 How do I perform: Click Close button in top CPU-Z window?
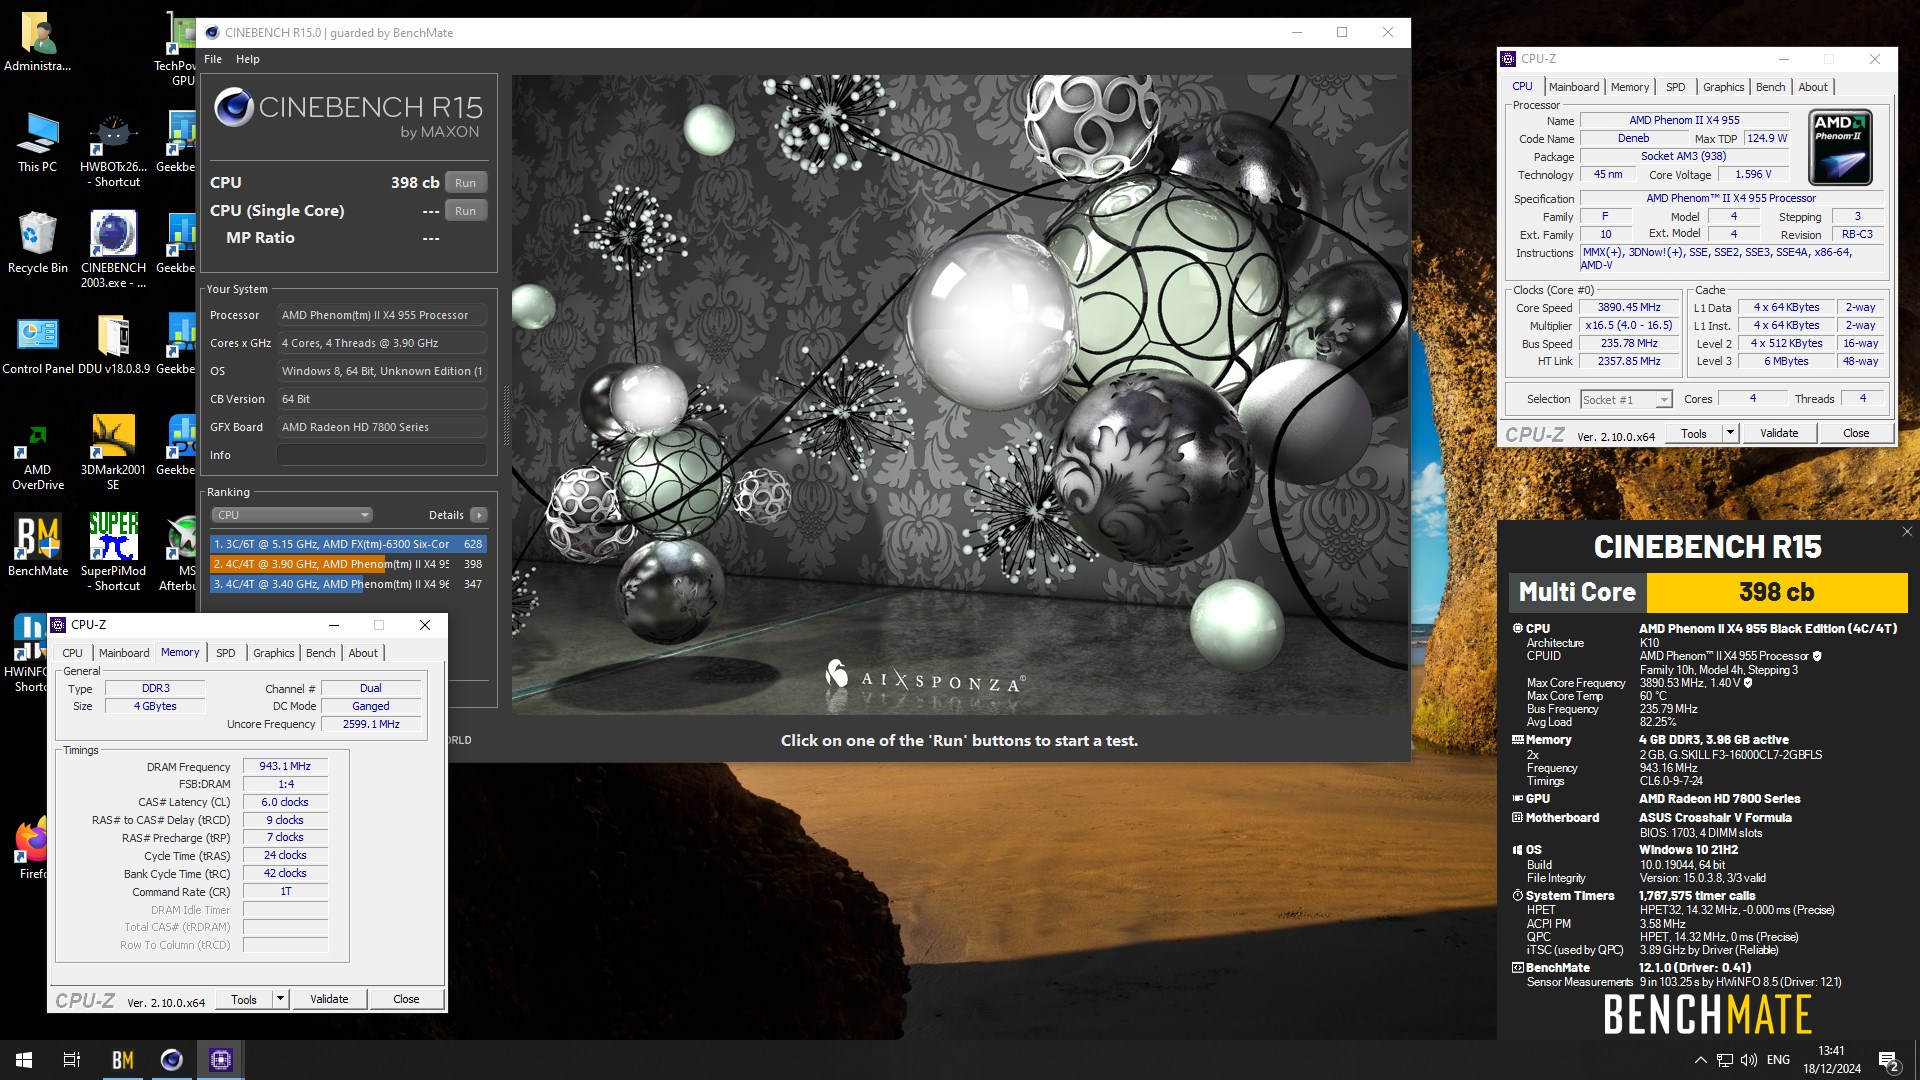coord(1856,433)
